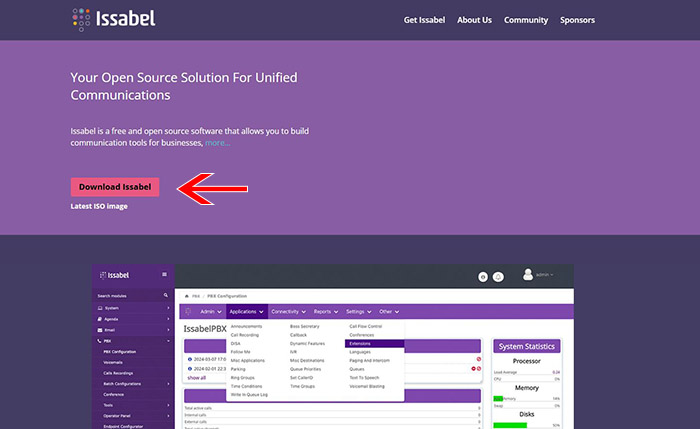700x429 pixels.
Task: Expand the Agenda sidebar arrow
Action: pos(168,319)
